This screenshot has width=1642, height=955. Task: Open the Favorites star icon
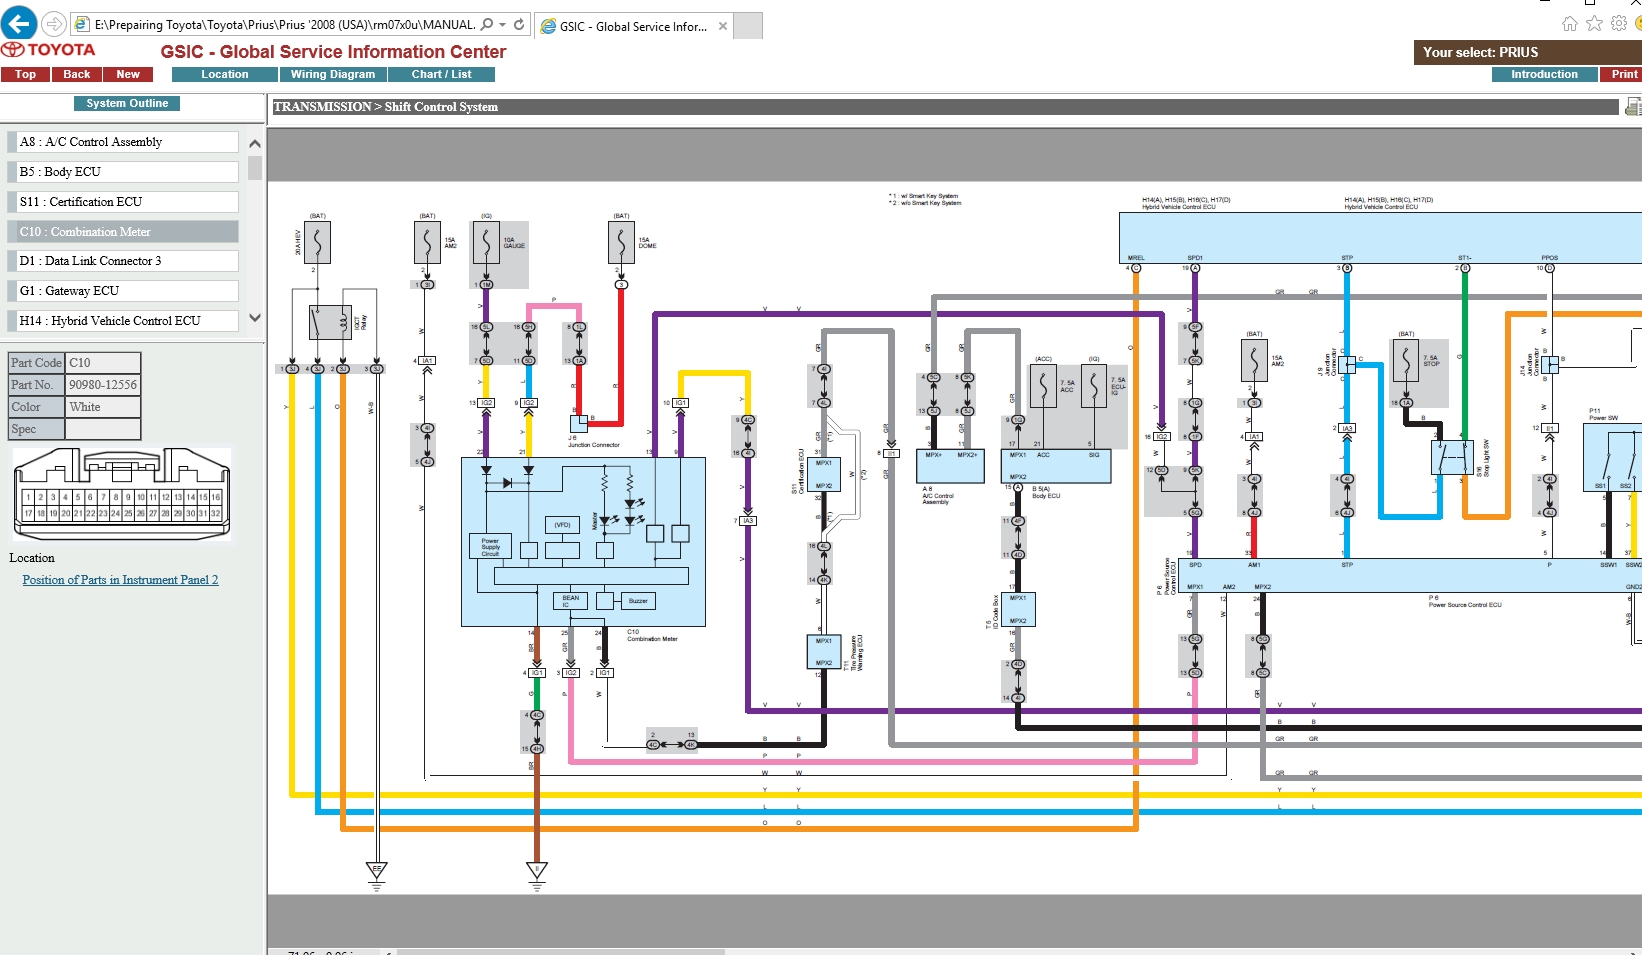[x=1594, y=23]
